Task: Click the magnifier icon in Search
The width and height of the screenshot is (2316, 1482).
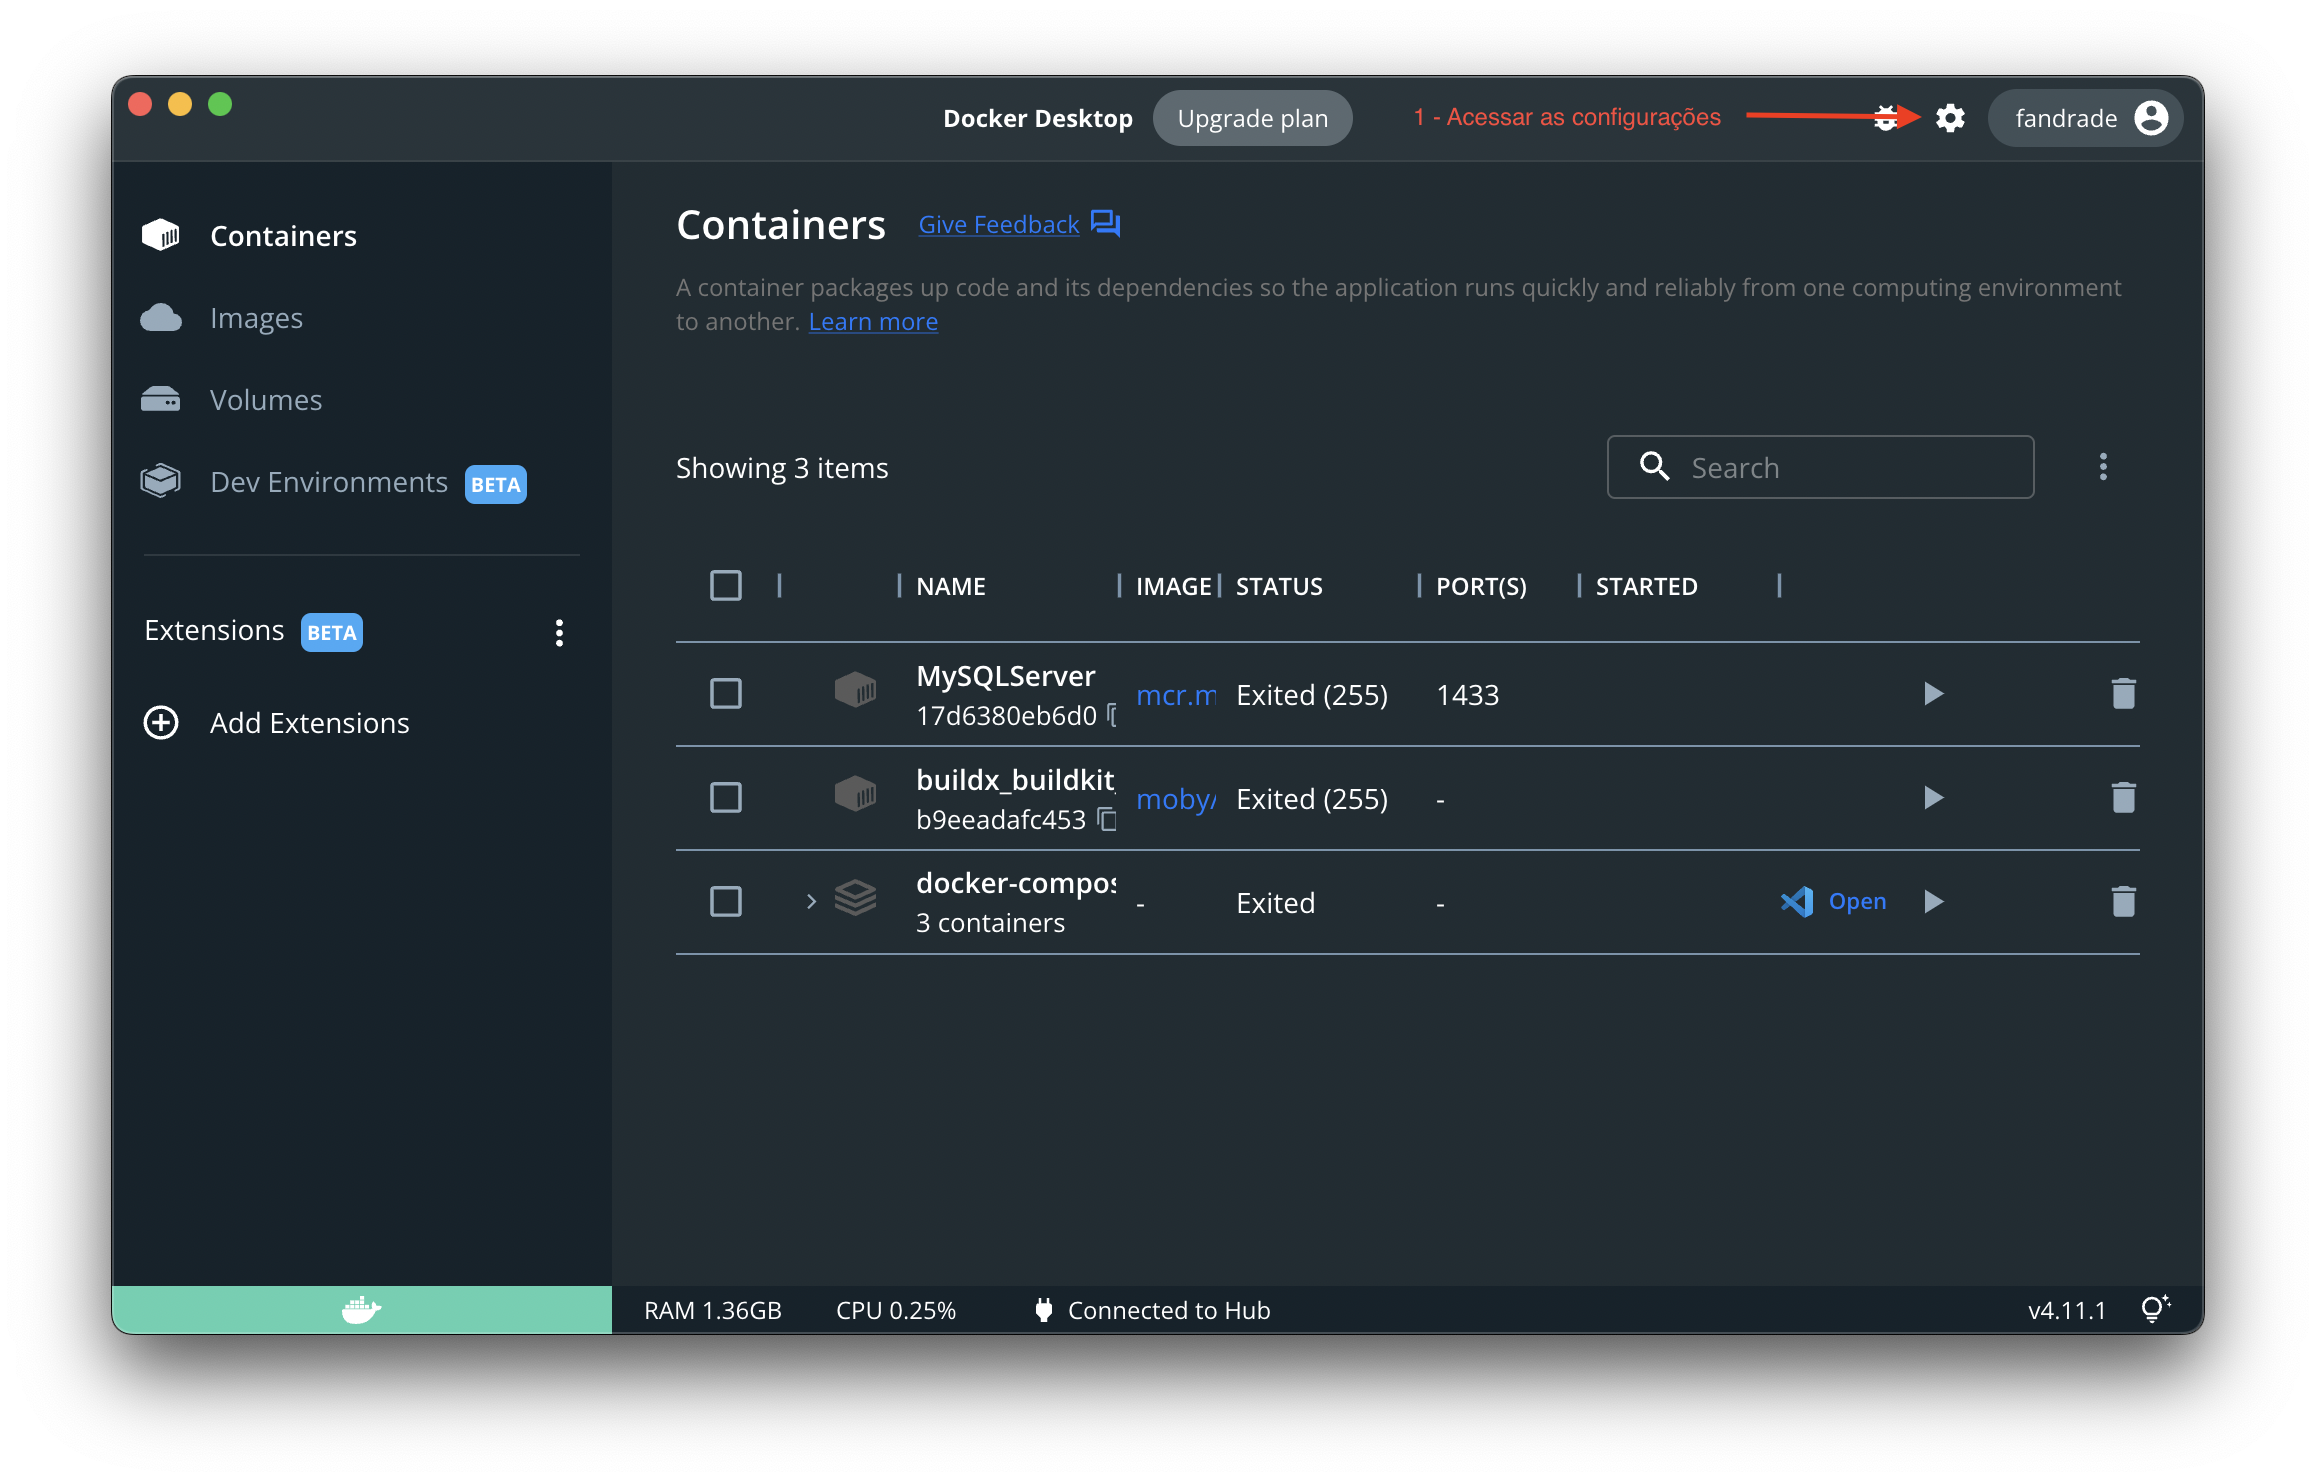Action: (1654, 466)
